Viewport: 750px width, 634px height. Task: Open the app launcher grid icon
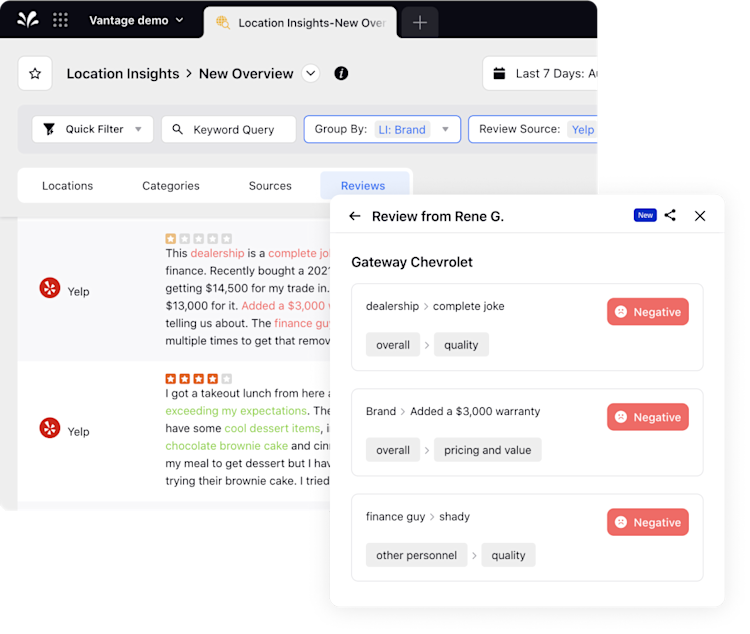[x=60, y=20]
